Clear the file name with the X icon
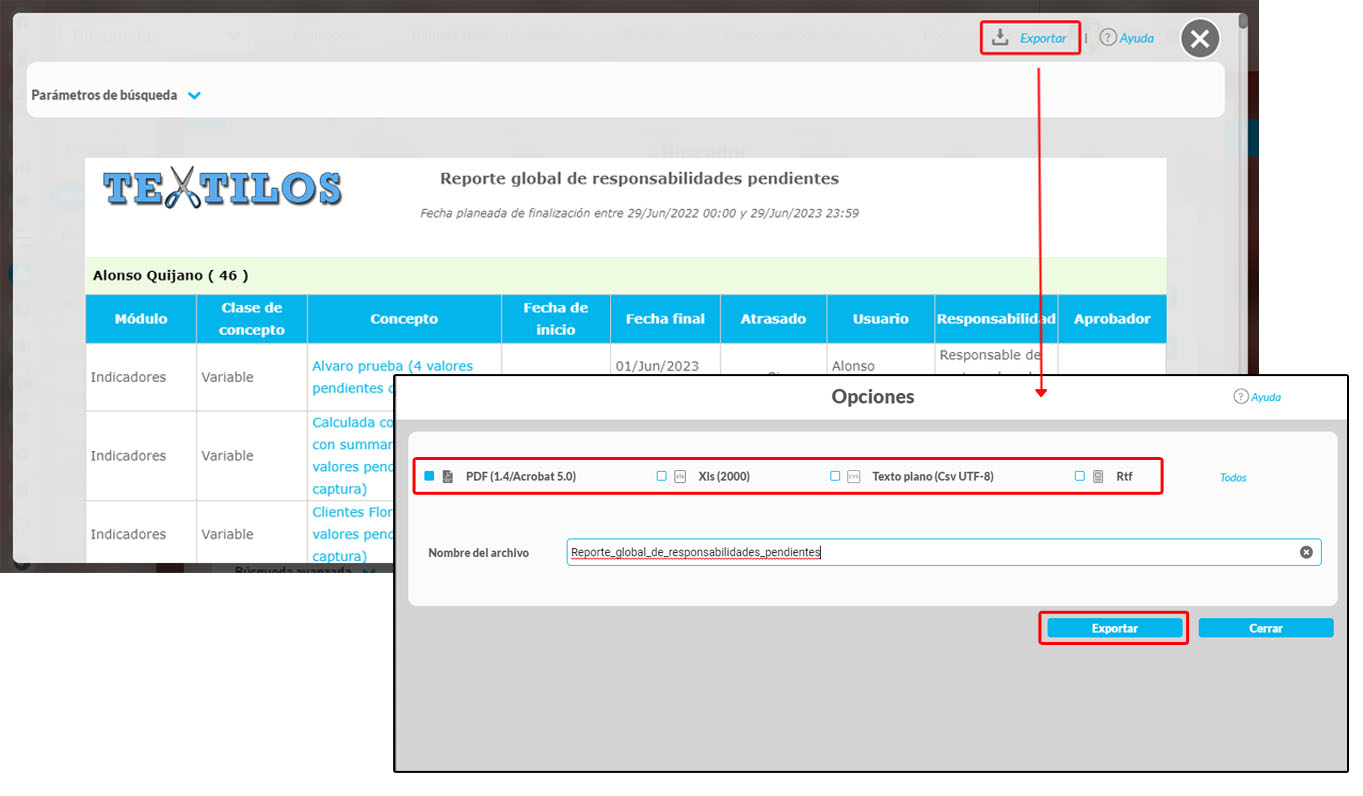The image size is (1363, 796). (x=1306, y=552)
